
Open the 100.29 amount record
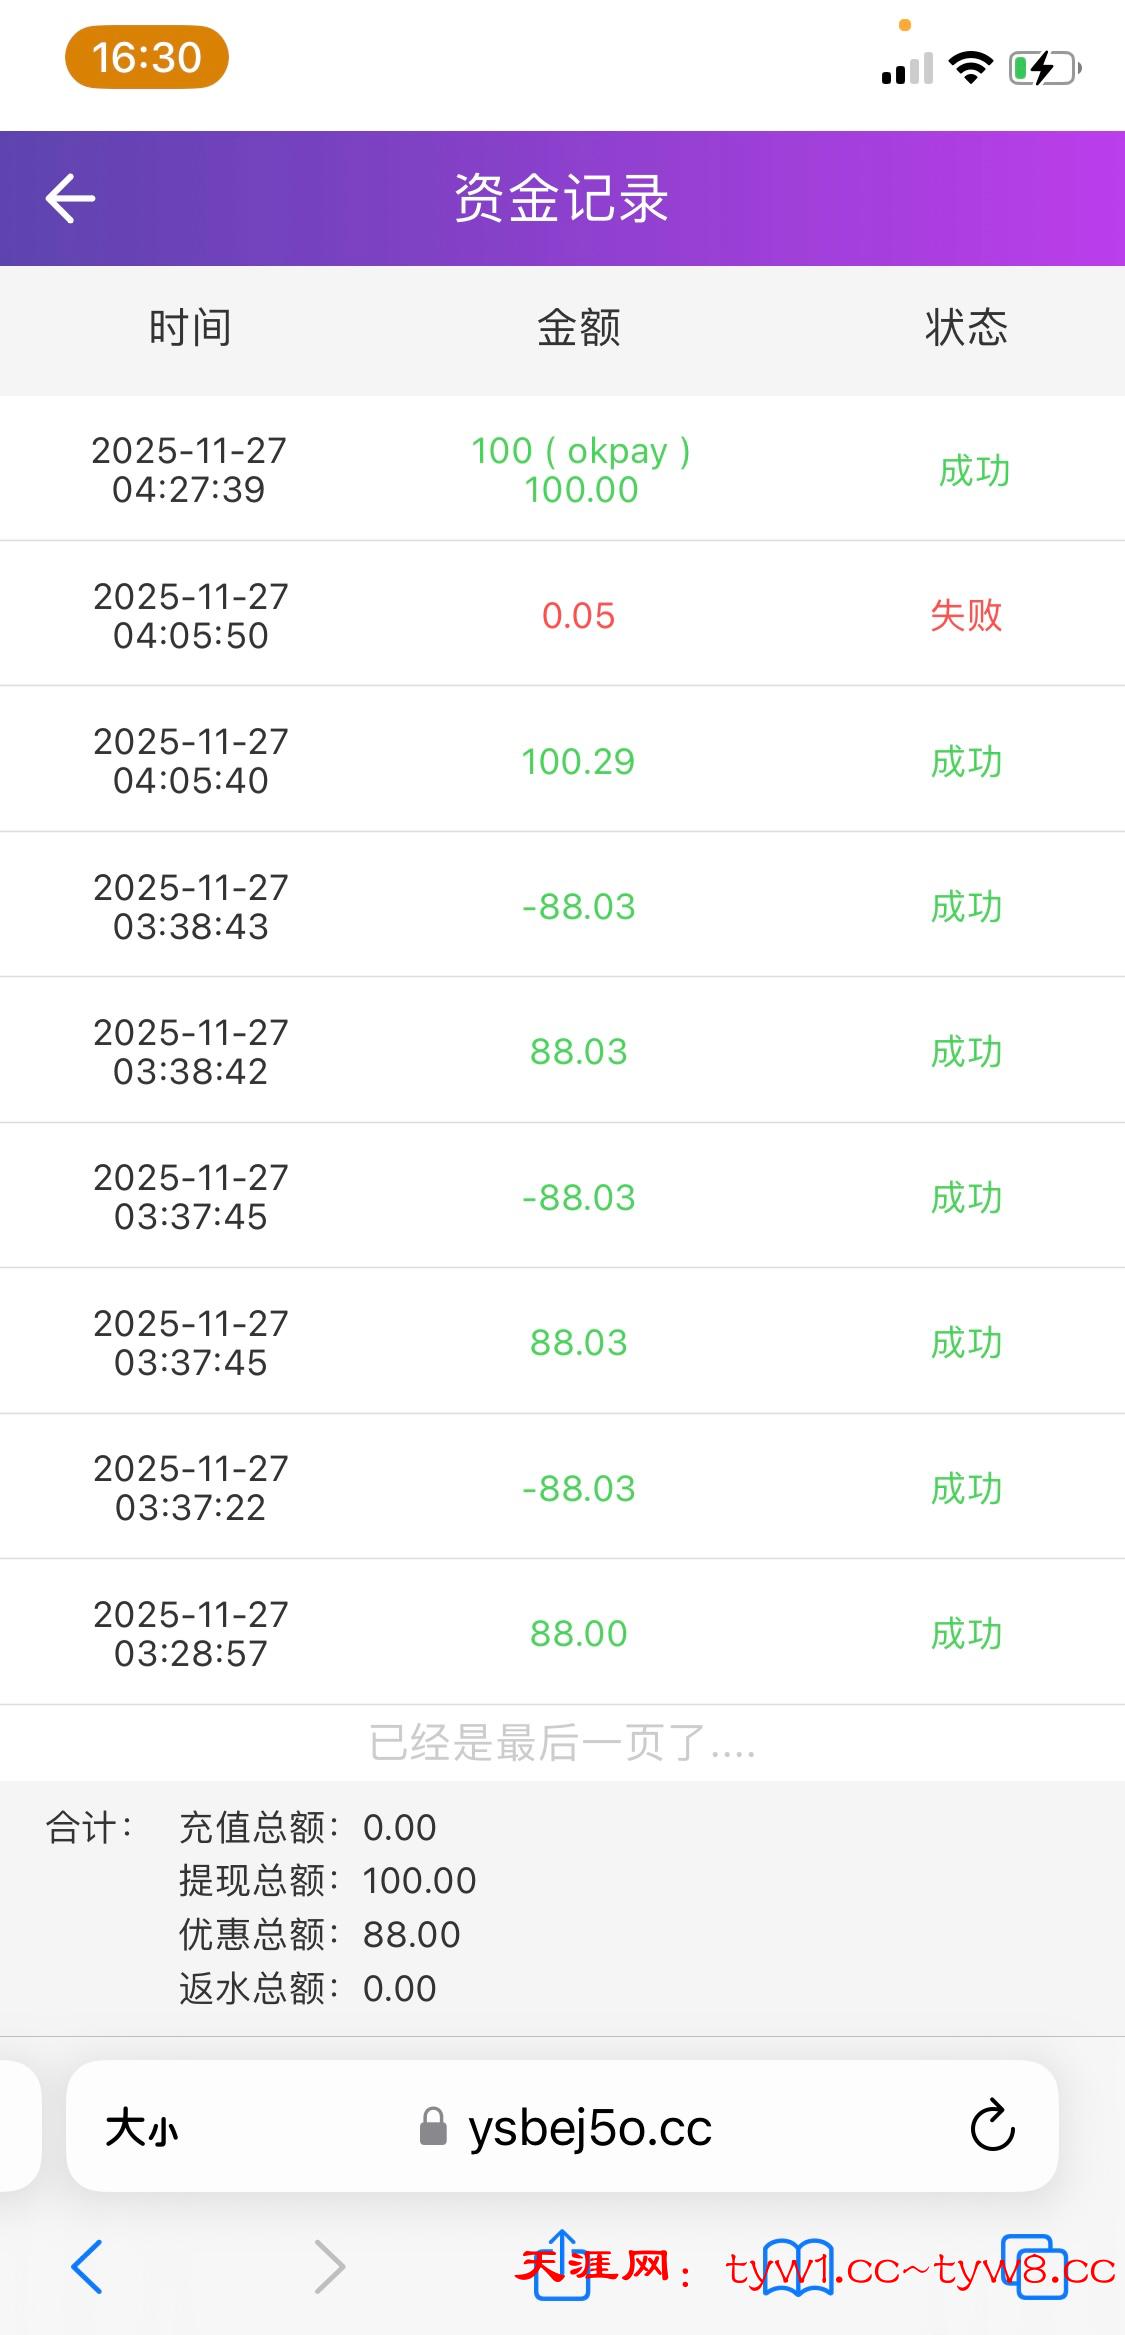click(x=578, y=761)
